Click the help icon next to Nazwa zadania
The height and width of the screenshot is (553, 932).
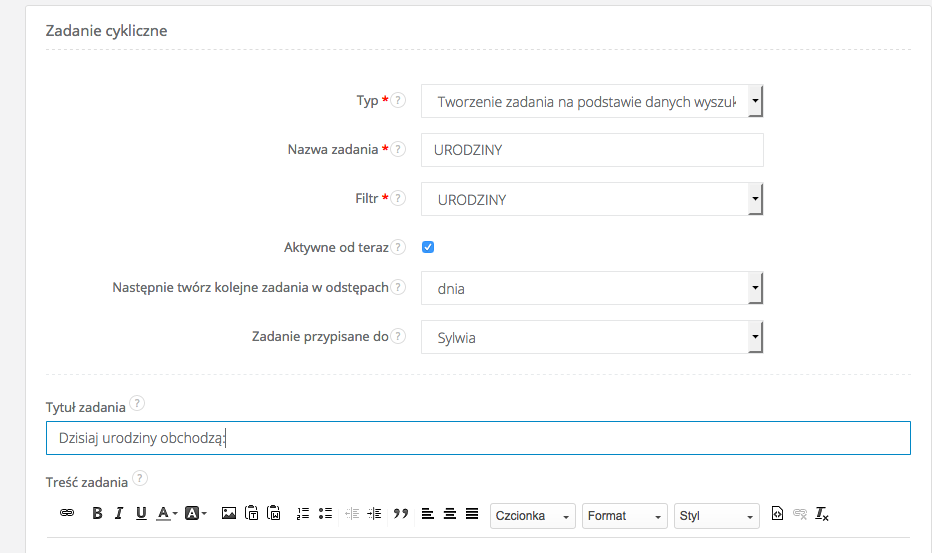pyautogui.click(x=398, y=149)
